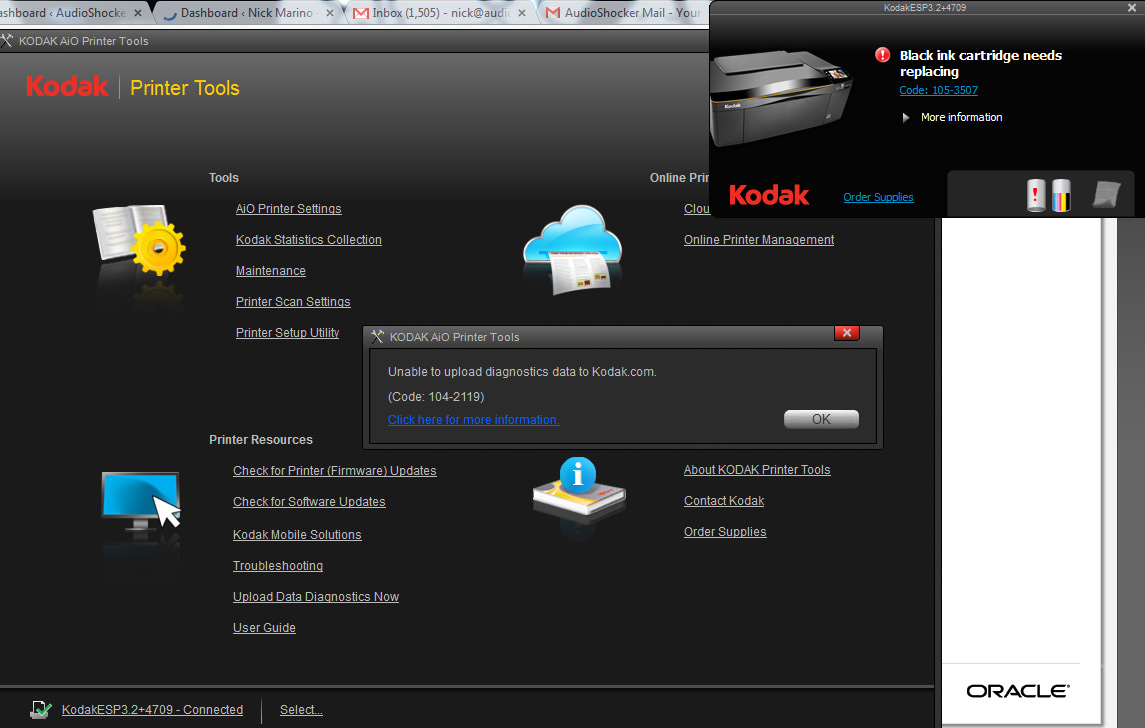1145x728 pixels.
Task: Open AiO Printer Settings
Action: click(x=288, y=209)
